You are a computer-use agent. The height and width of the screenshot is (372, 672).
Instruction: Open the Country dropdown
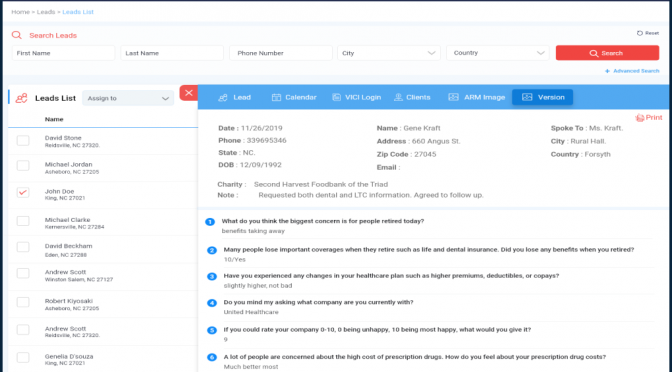pos(498,53)
